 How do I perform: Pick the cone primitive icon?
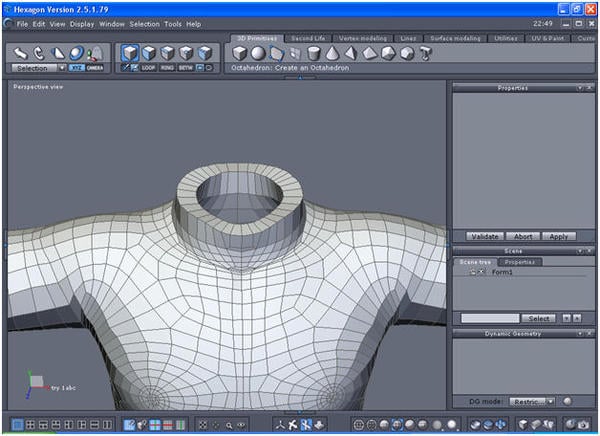[333, 53]
